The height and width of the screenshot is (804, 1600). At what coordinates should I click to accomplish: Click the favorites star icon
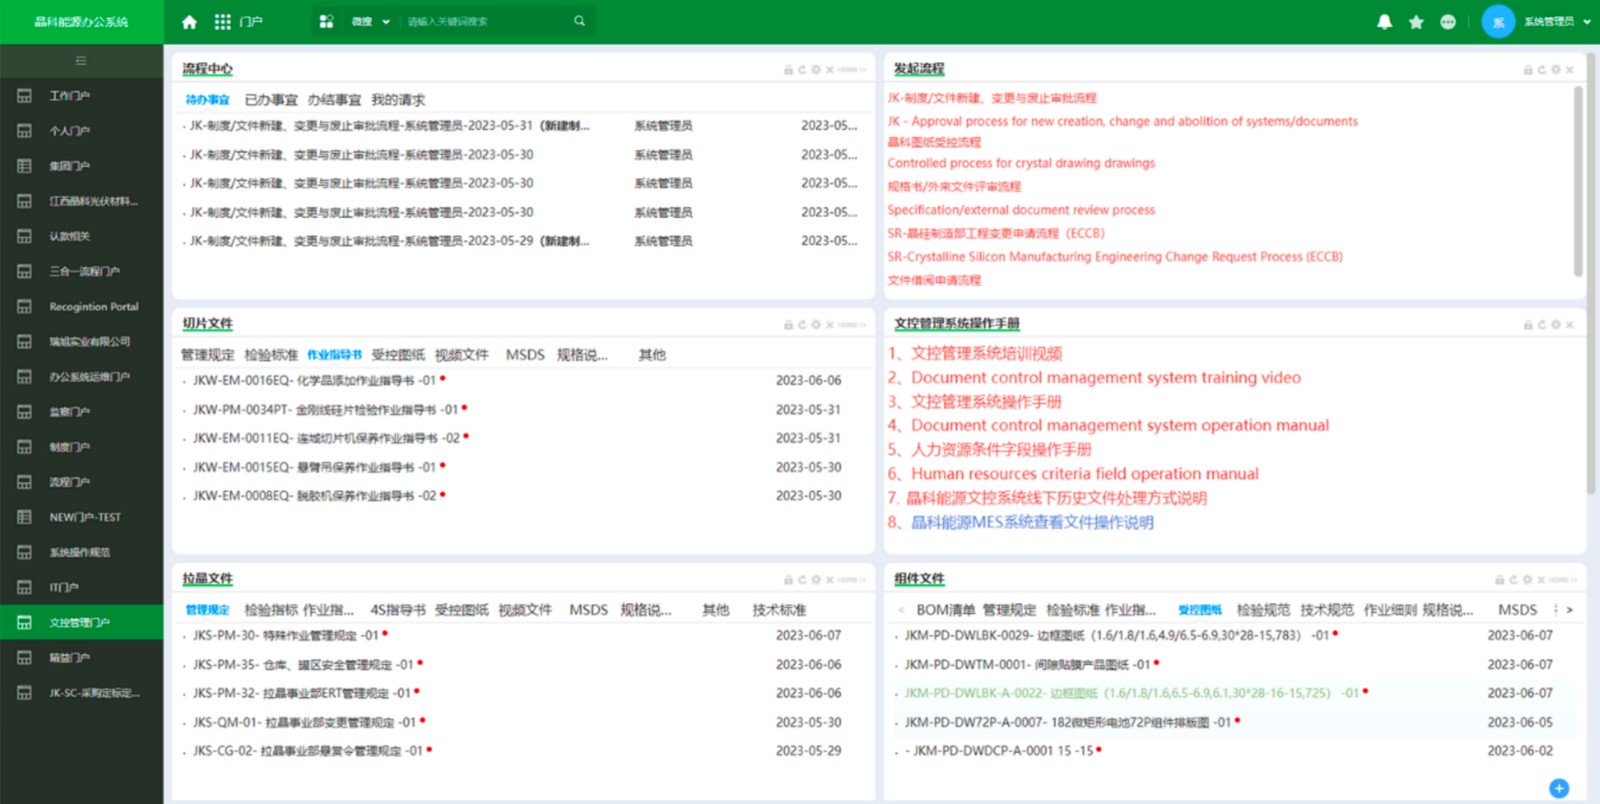point(1416,21)
